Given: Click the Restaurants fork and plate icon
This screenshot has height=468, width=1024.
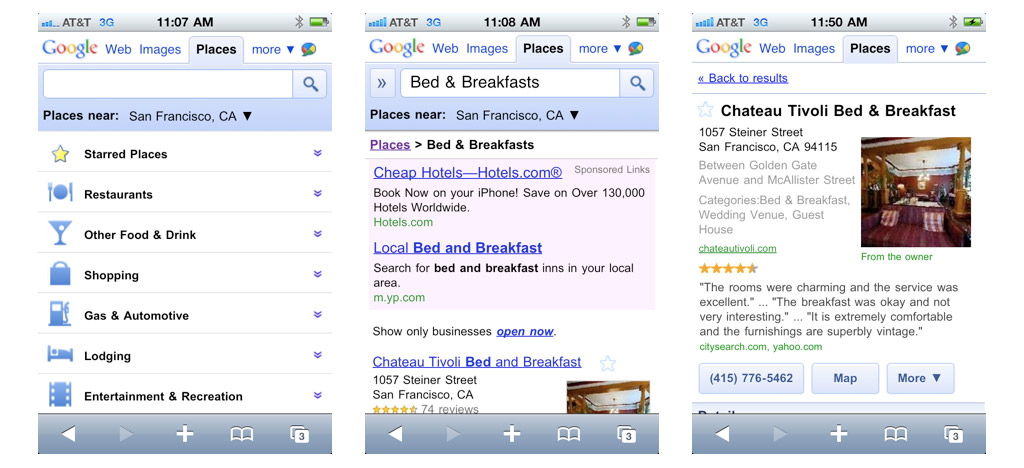Looking at the screenshot, I should (60, 193).
